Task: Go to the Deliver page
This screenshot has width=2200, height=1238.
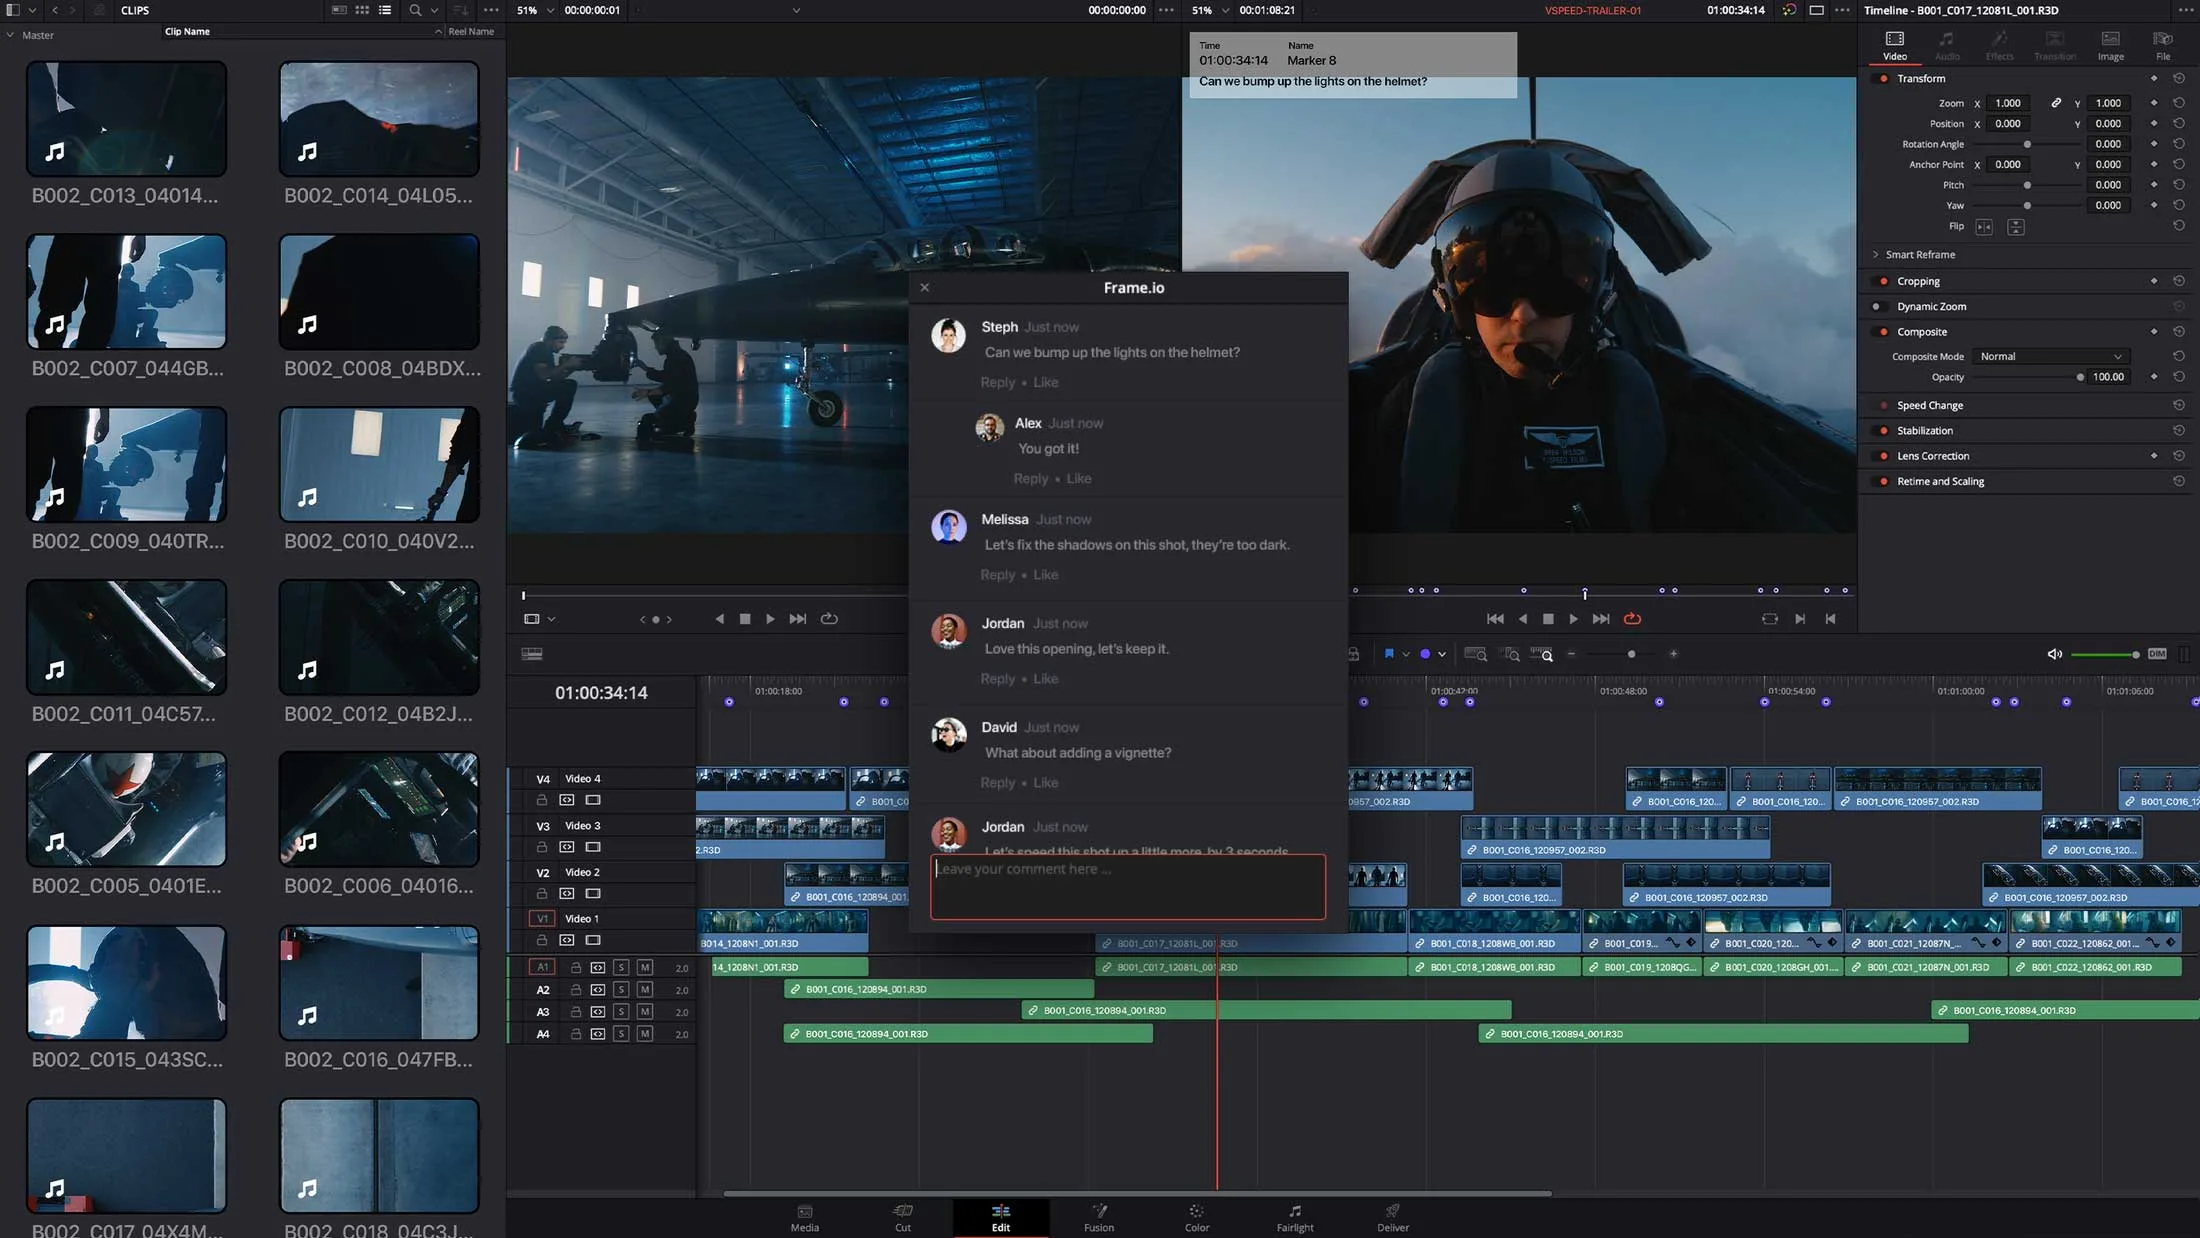Action: coord(1392,1217)
